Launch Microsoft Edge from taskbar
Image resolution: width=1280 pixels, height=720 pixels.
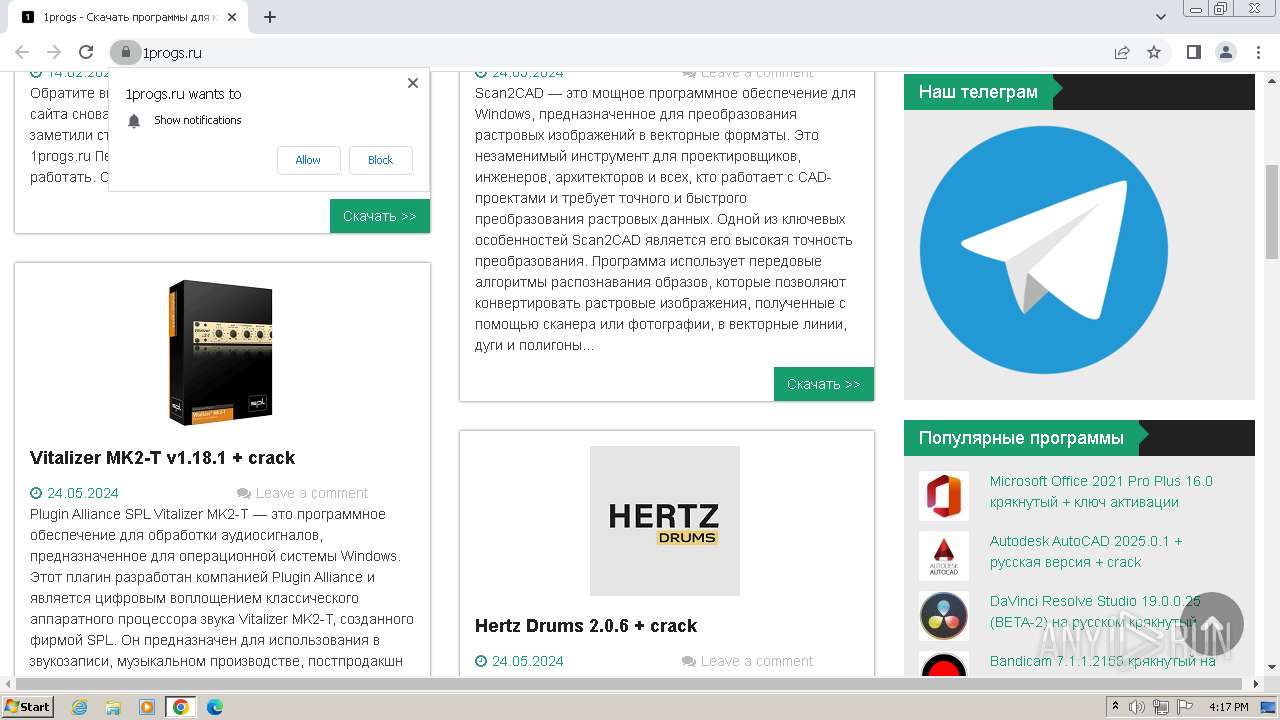point(215,707)
